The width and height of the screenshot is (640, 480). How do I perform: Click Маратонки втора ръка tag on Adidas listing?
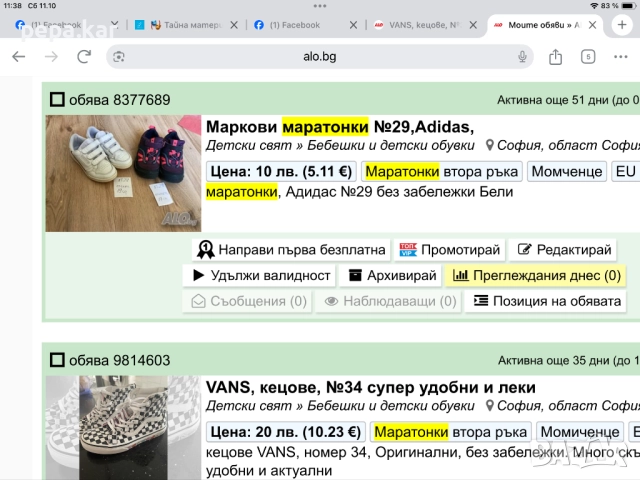(x=442, y=171)
